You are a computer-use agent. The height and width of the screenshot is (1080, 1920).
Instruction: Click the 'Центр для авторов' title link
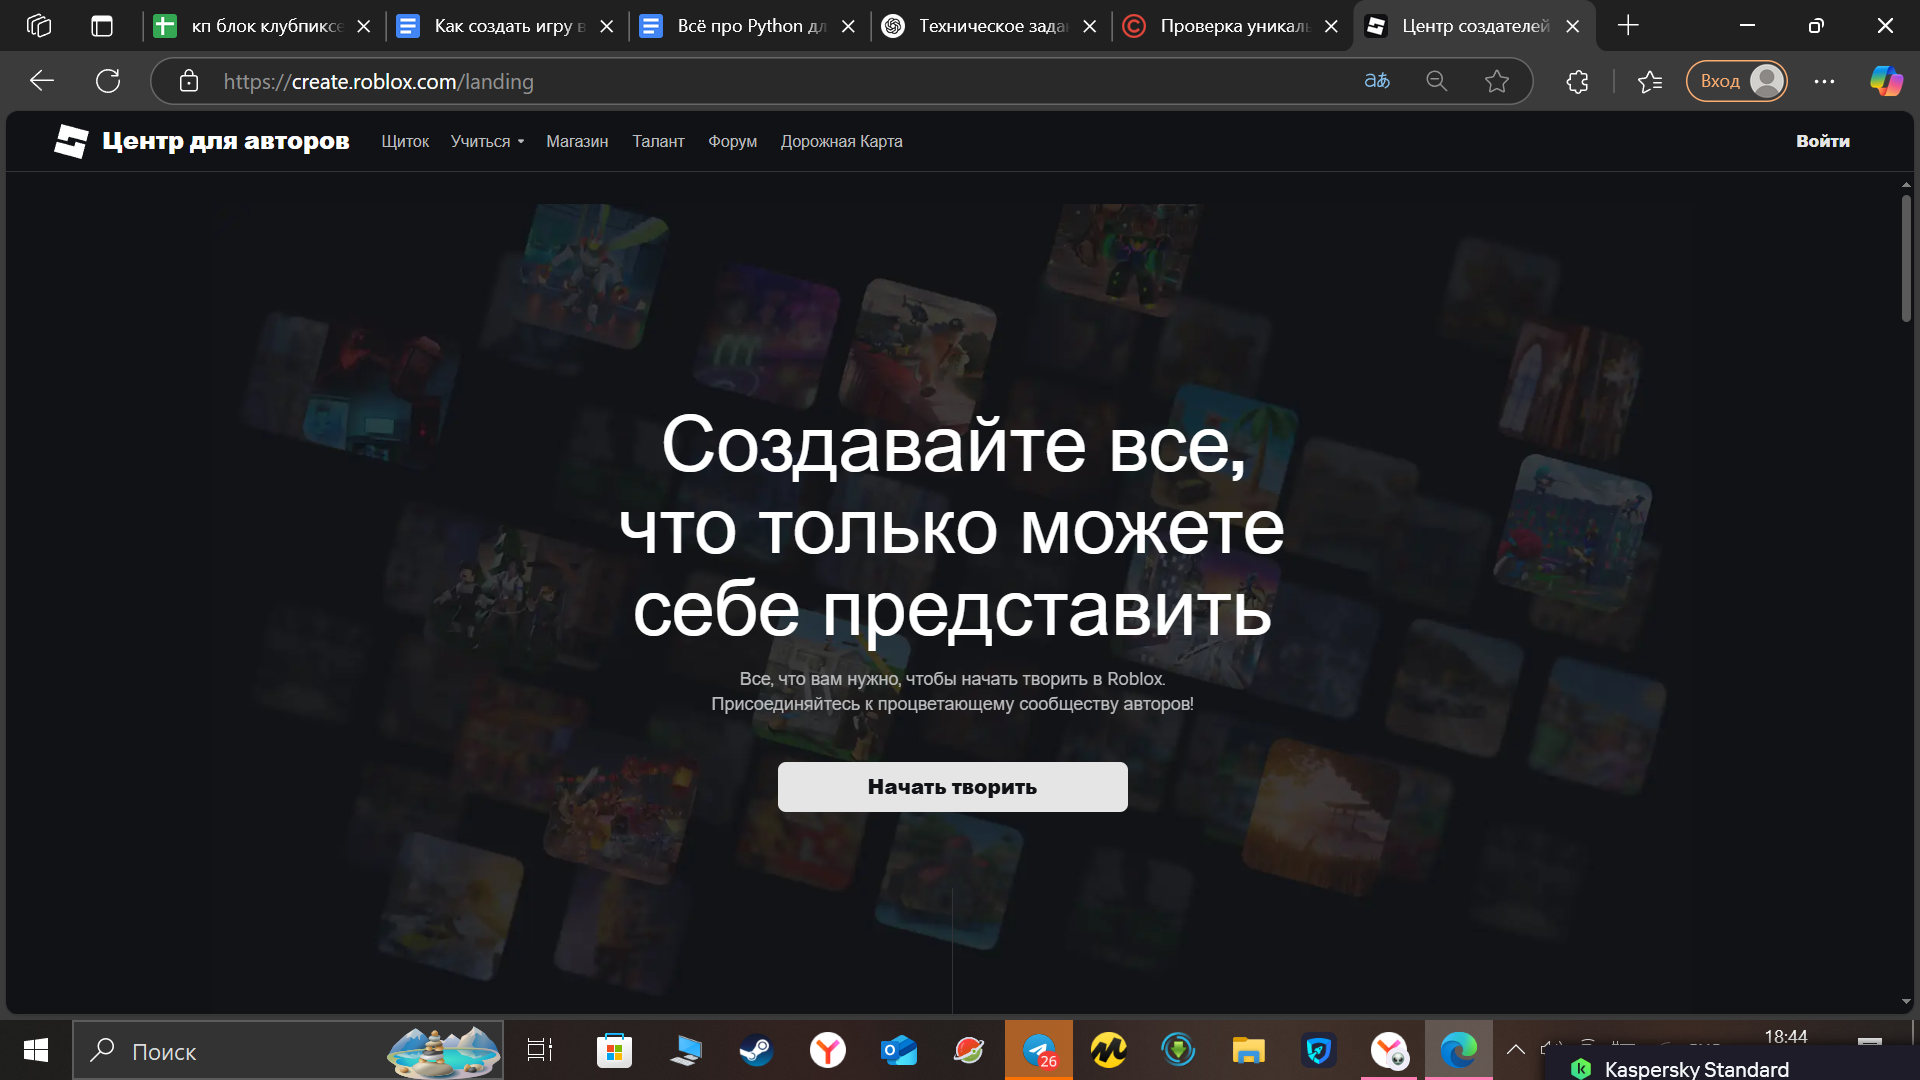225,141
